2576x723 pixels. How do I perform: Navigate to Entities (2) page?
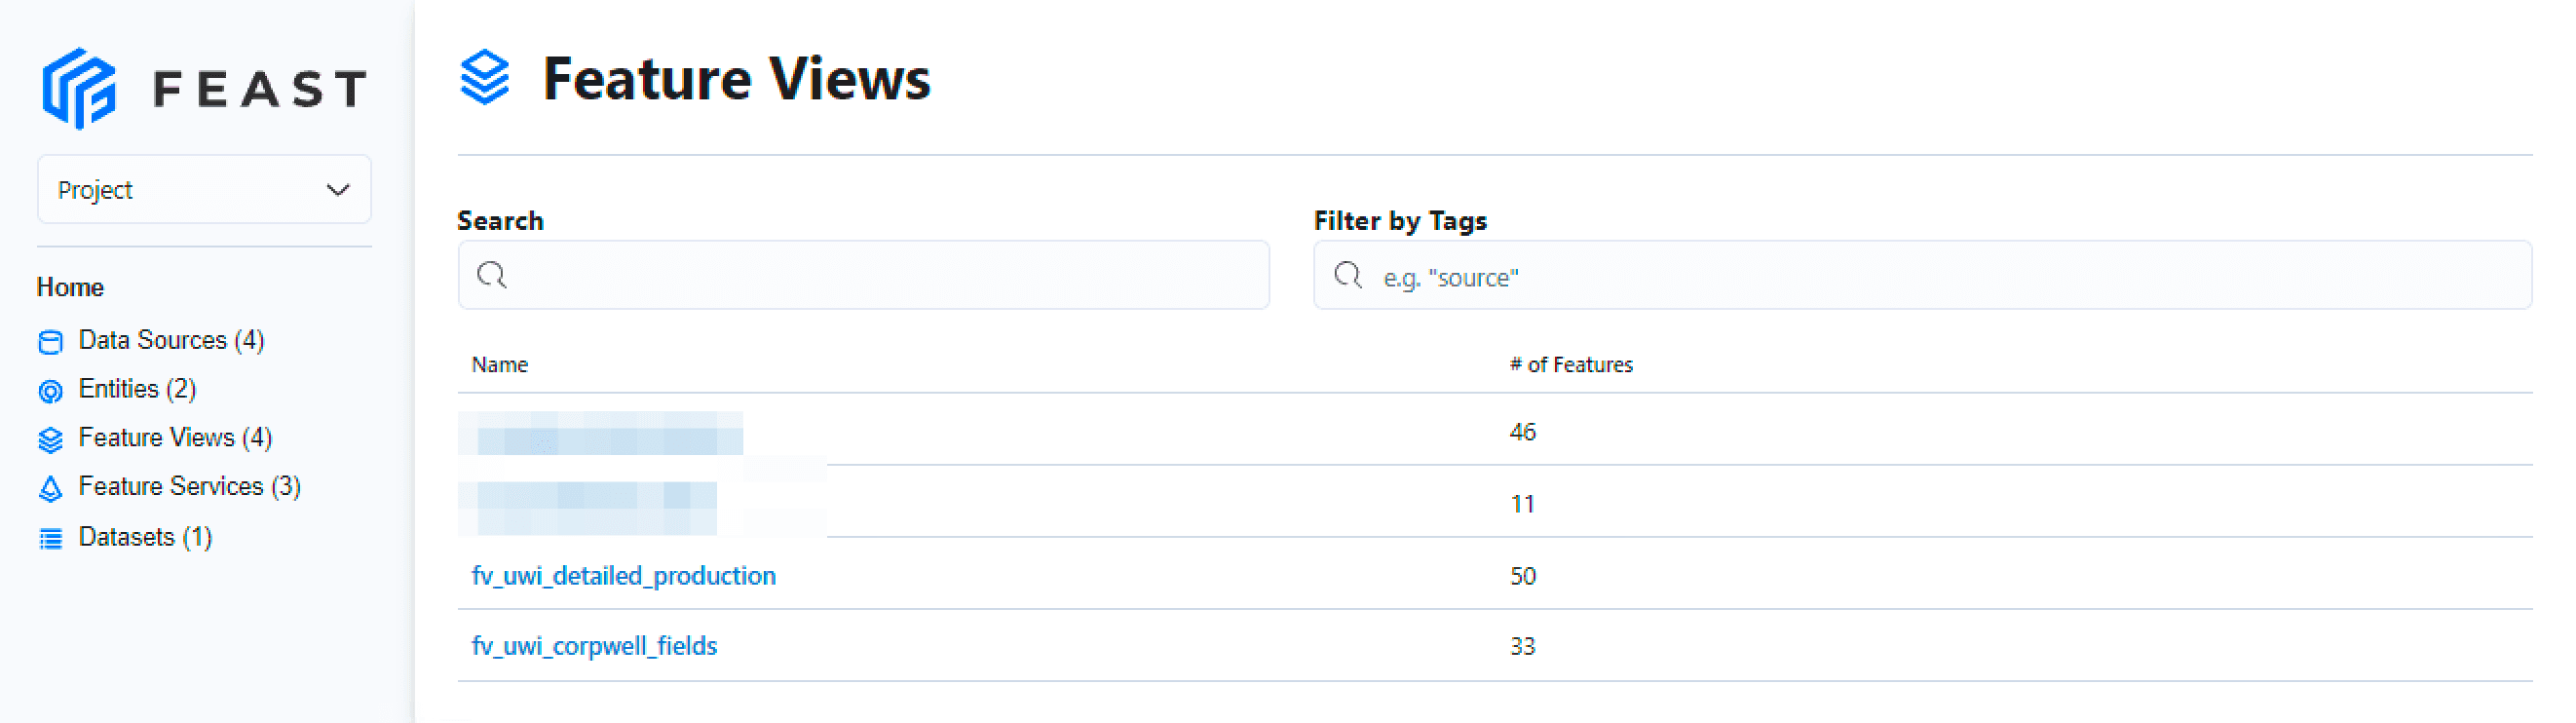[x=137, y=389]
